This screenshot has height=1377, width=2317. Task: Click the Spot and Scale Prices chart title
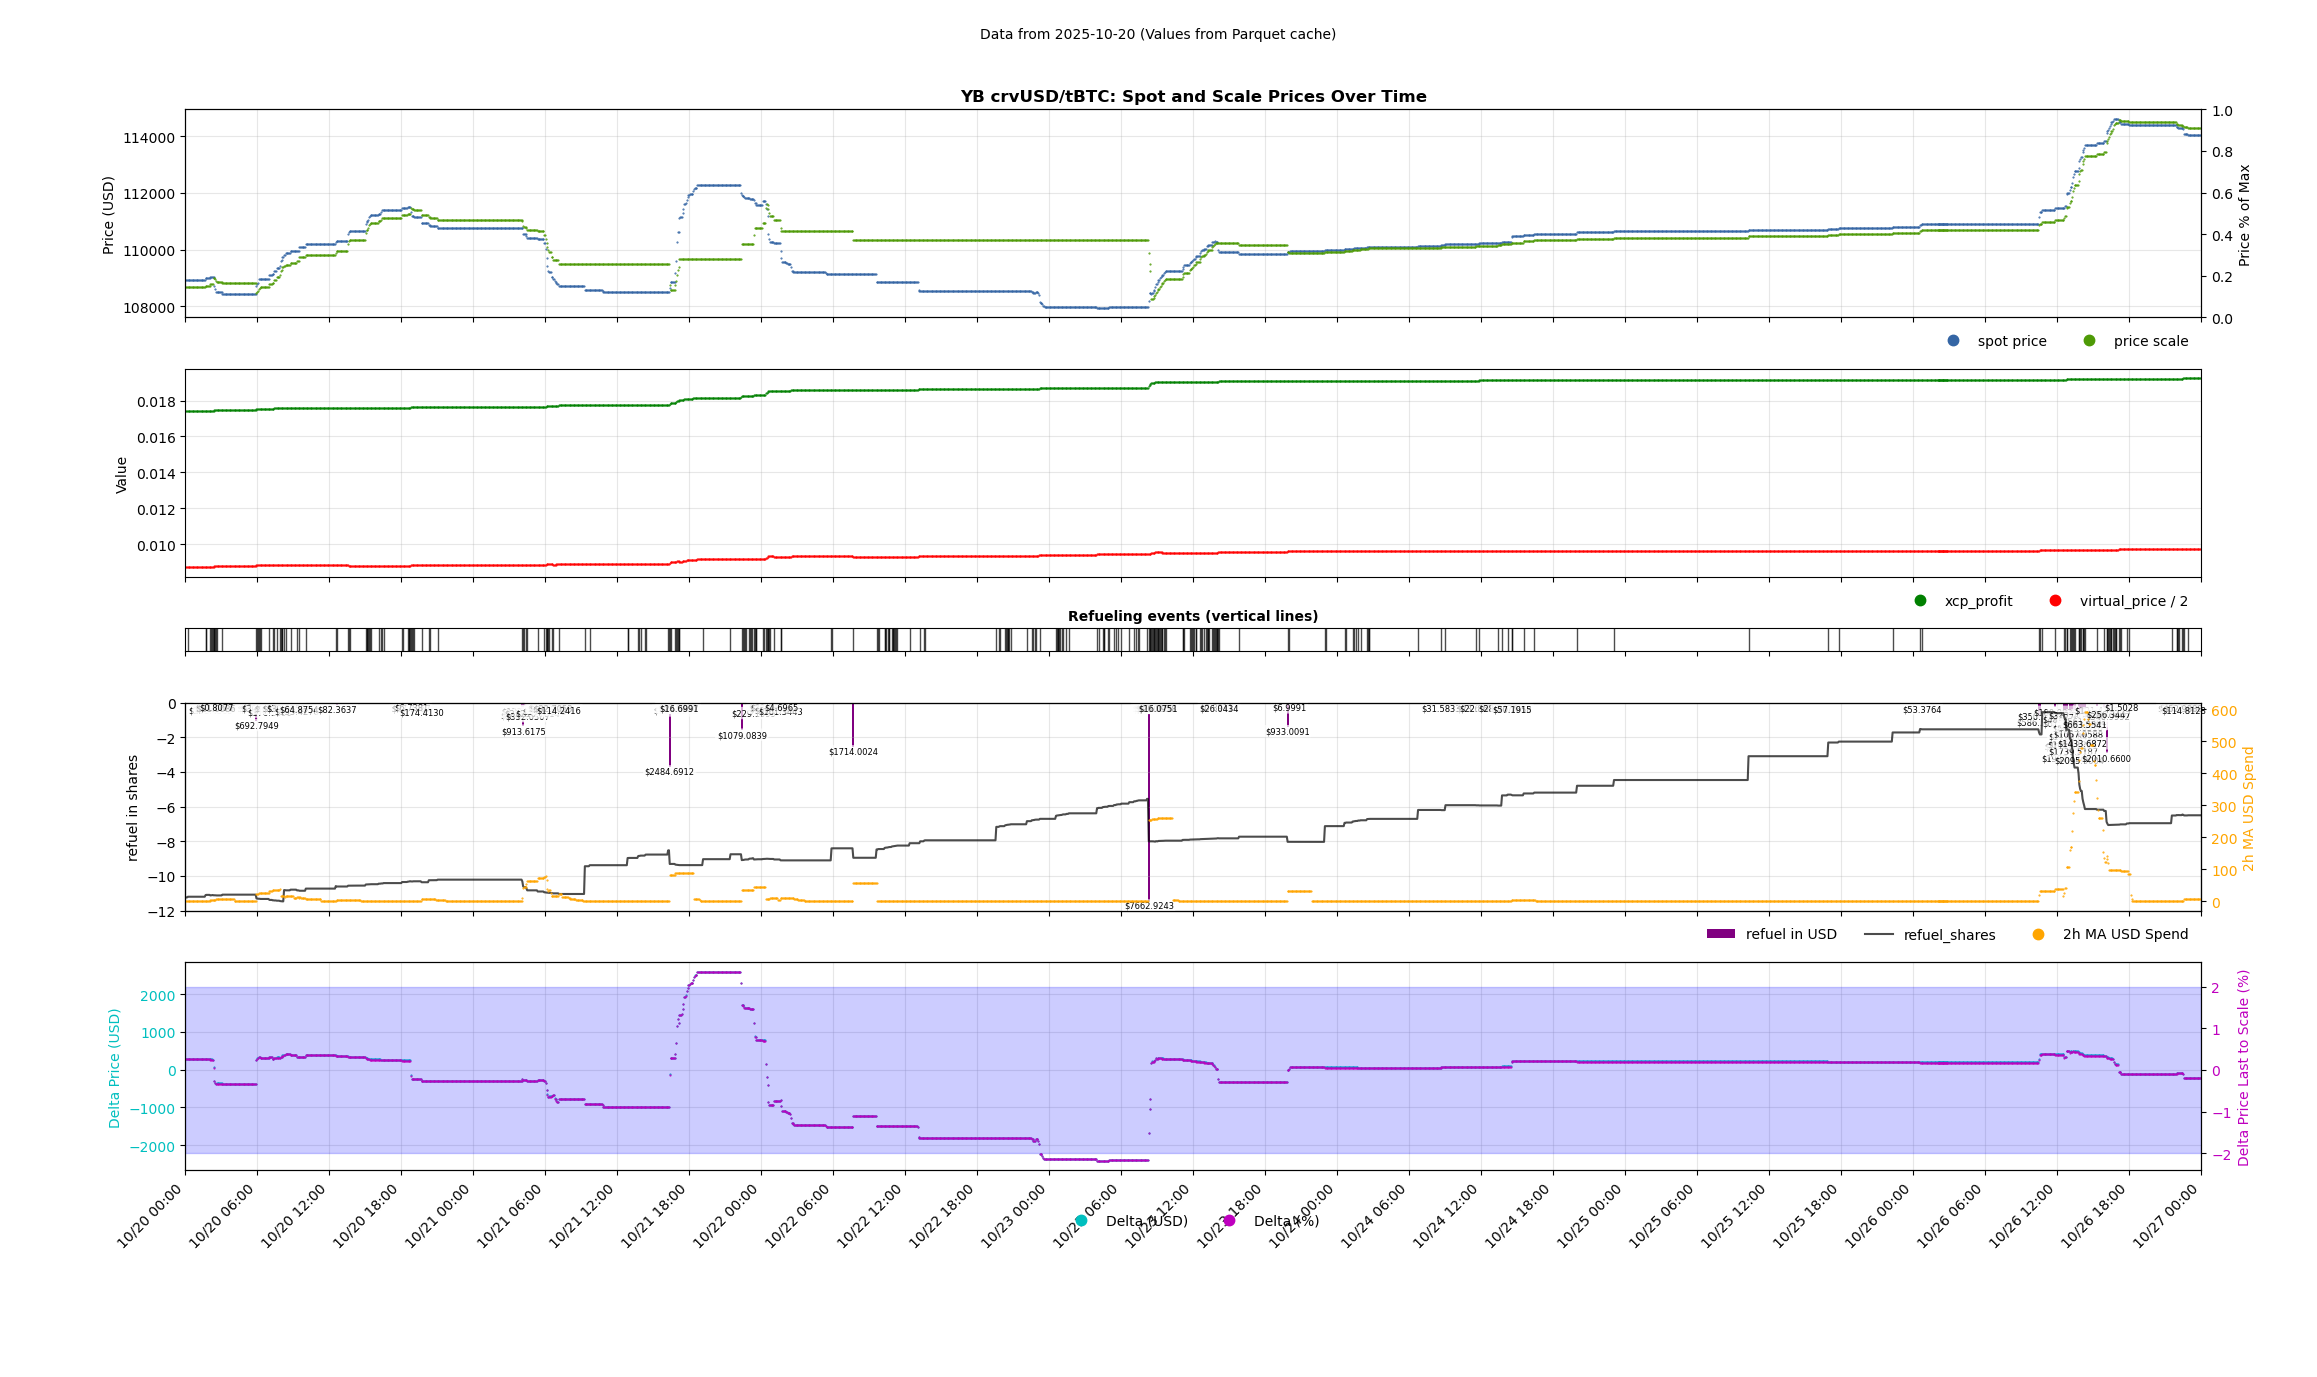1193,97
